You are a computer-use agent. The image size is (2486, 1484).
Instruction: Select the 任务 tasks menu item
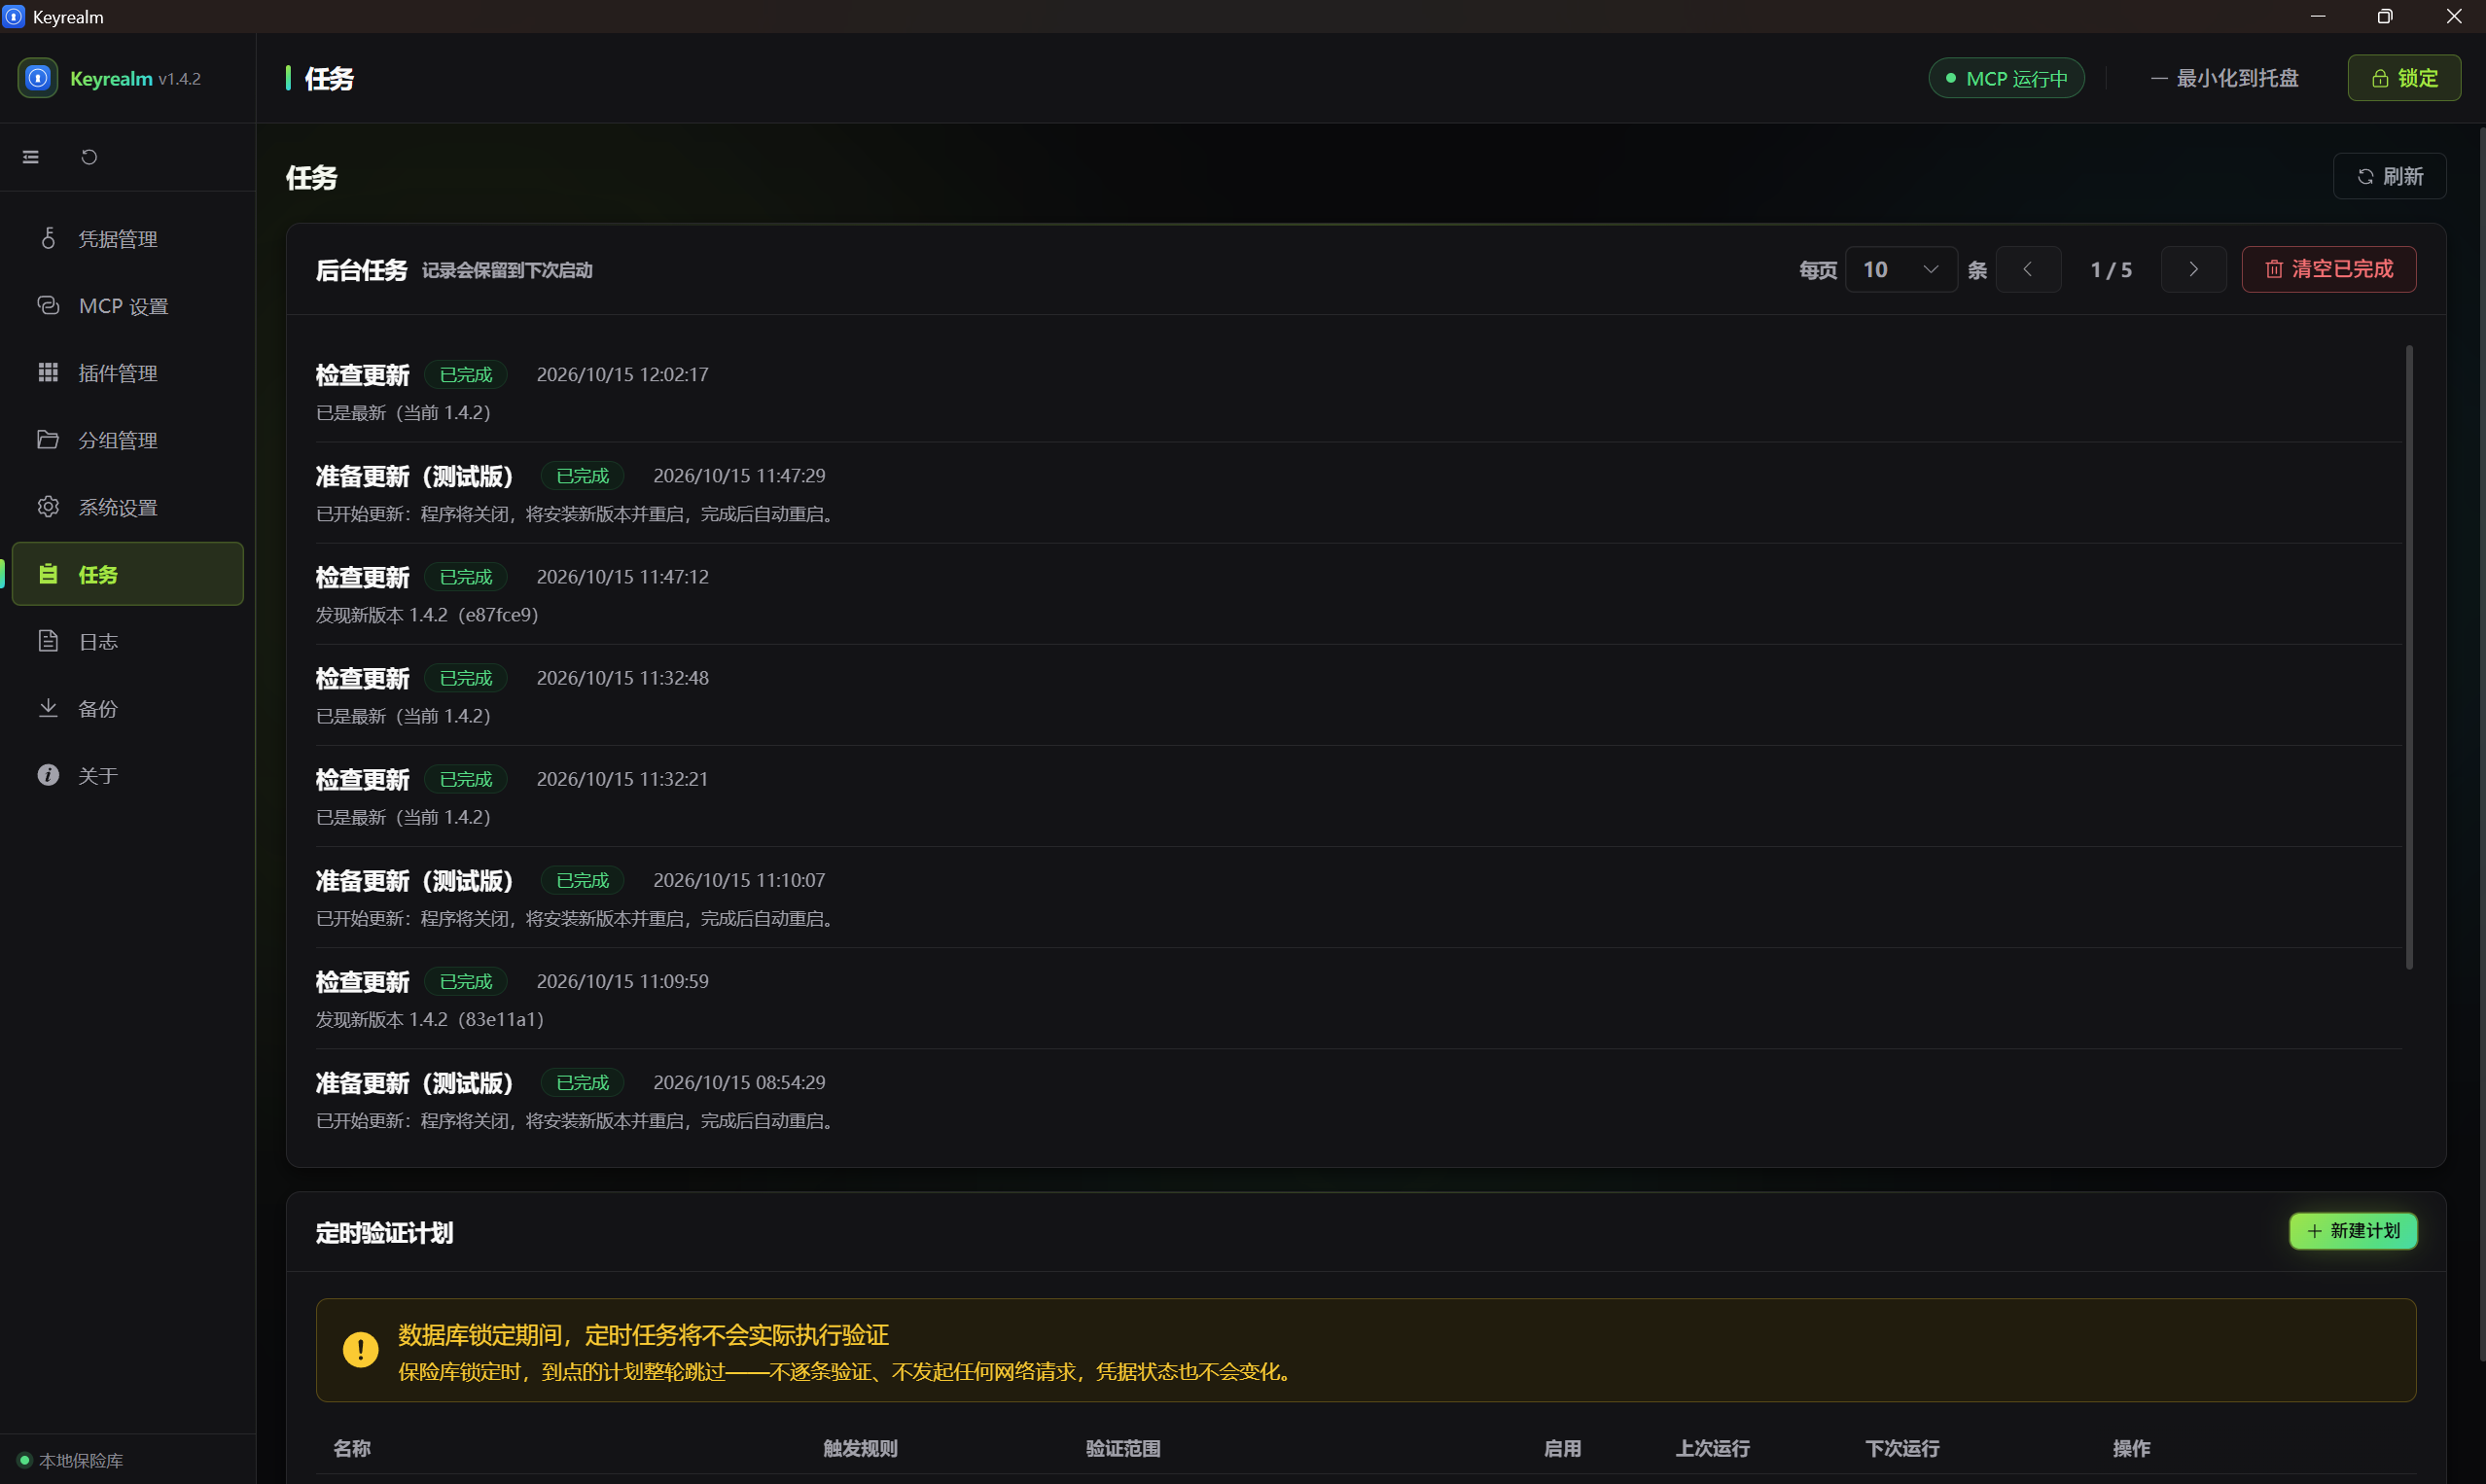pos(128,574)
